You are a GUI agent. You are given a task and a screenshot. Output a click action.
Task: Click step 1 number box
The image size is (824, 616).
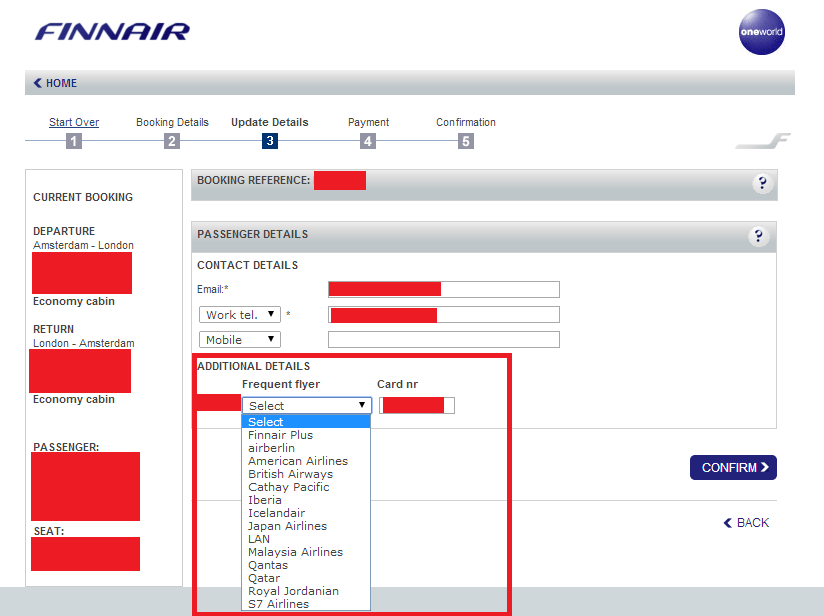coord(74,141)
